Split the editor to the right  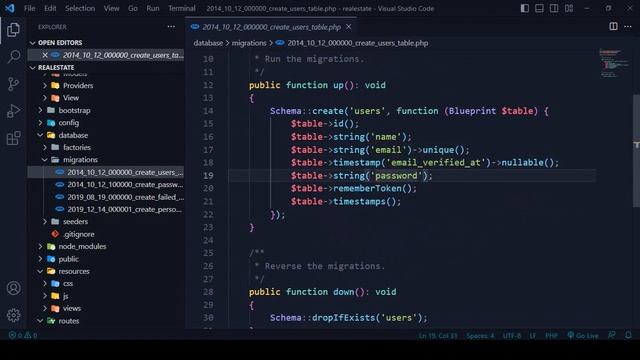pos(613,27)
